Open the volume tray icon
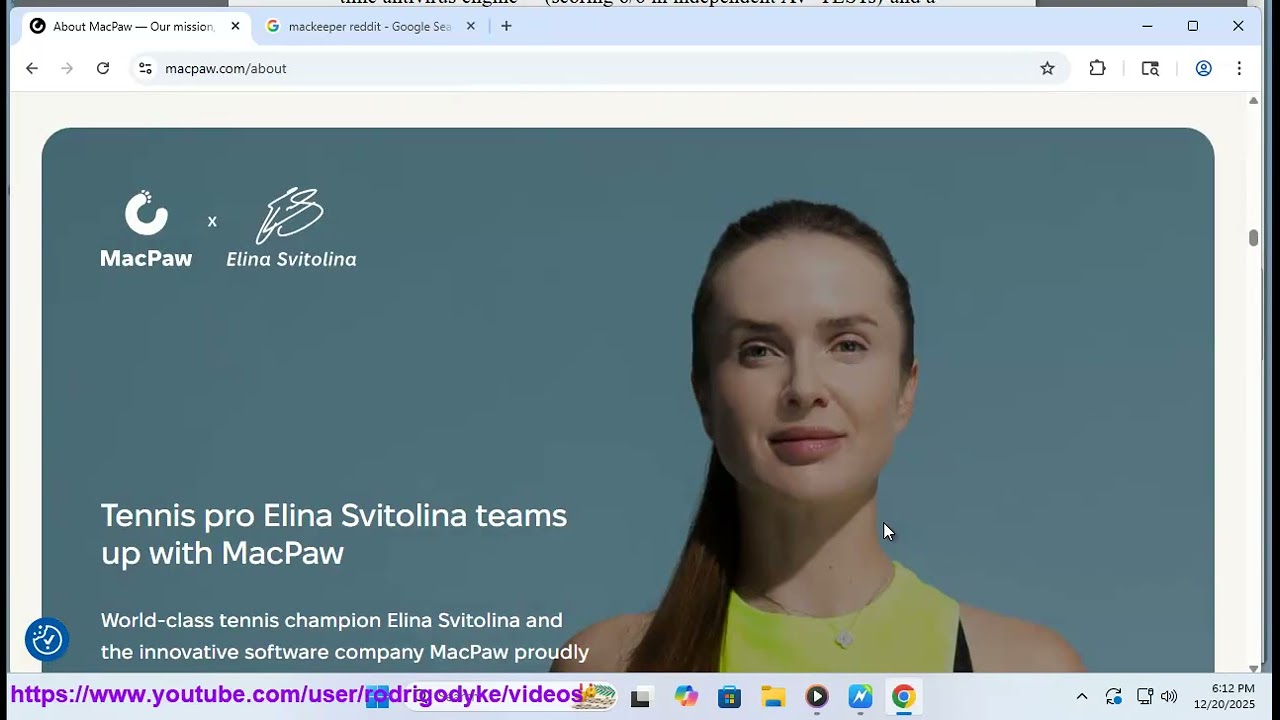Screen dimensions: 1280x720 (1169, 697)
